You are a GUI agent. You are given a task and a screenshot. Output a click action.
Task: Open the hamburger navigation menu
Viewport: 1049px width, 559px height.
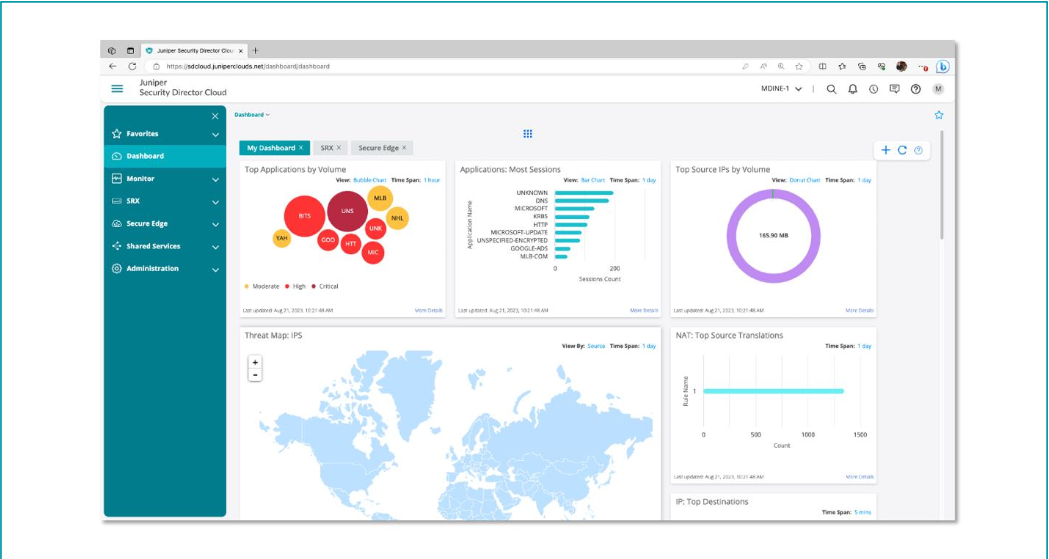(x=117, y=89)
